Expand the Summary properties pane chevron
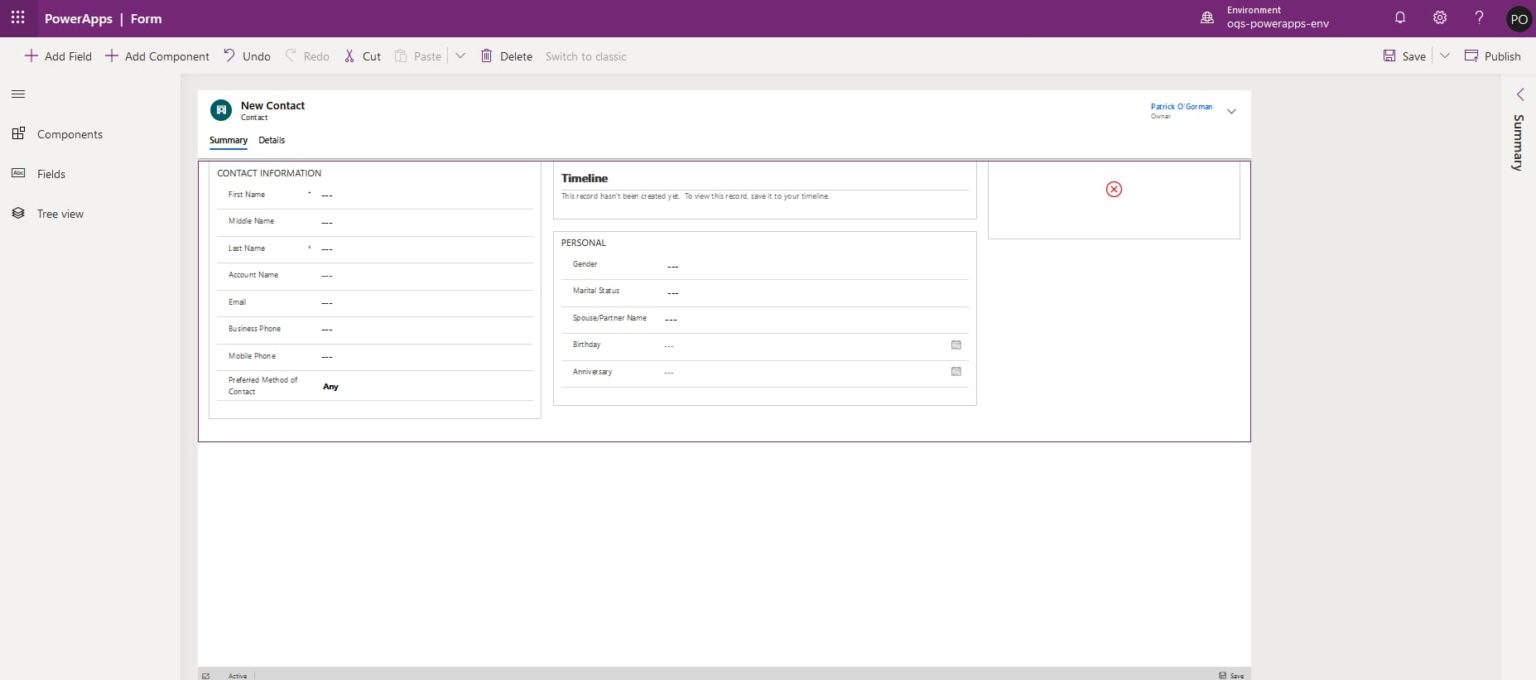This screenshot has height=680, width=1536. (x=1520, y=94)
